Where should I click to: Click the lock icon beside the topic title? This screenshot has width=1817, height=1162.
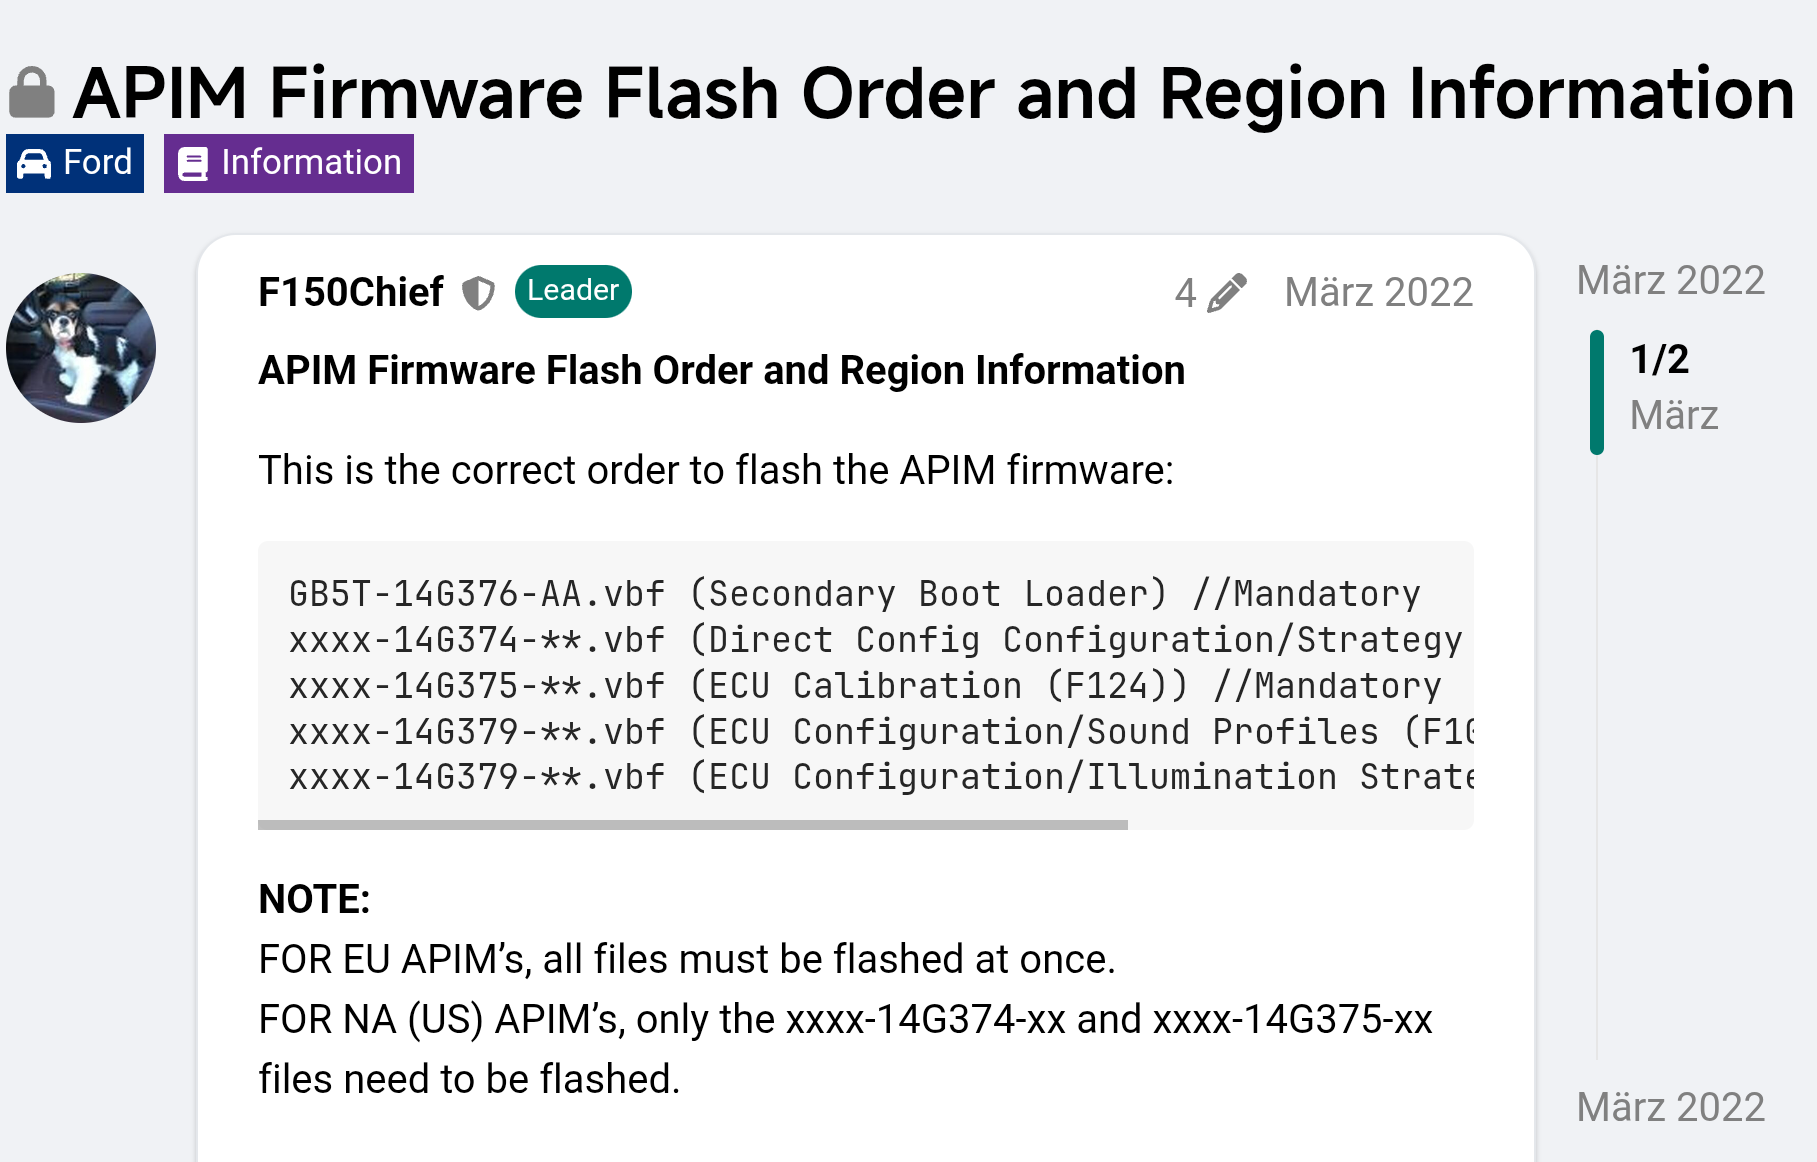pyautogui.click(x=32, y=89)
